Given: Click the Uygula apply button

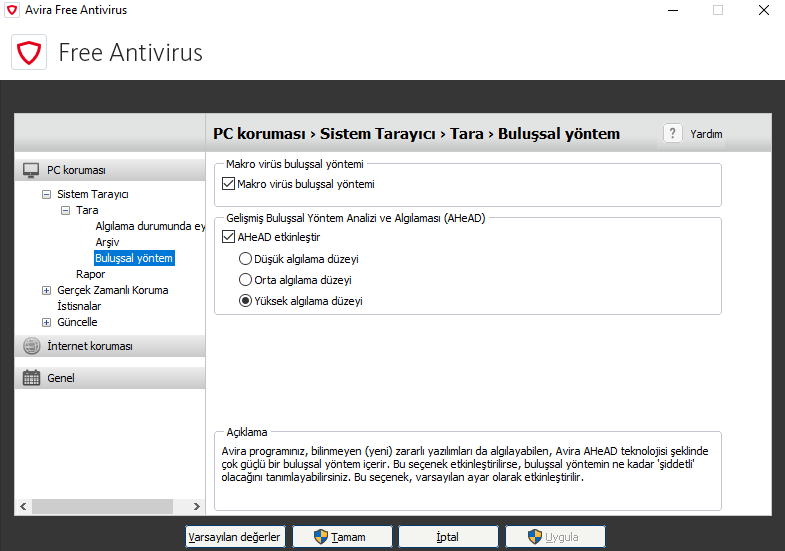Looking at the screenshot, I should click(555, 537).
